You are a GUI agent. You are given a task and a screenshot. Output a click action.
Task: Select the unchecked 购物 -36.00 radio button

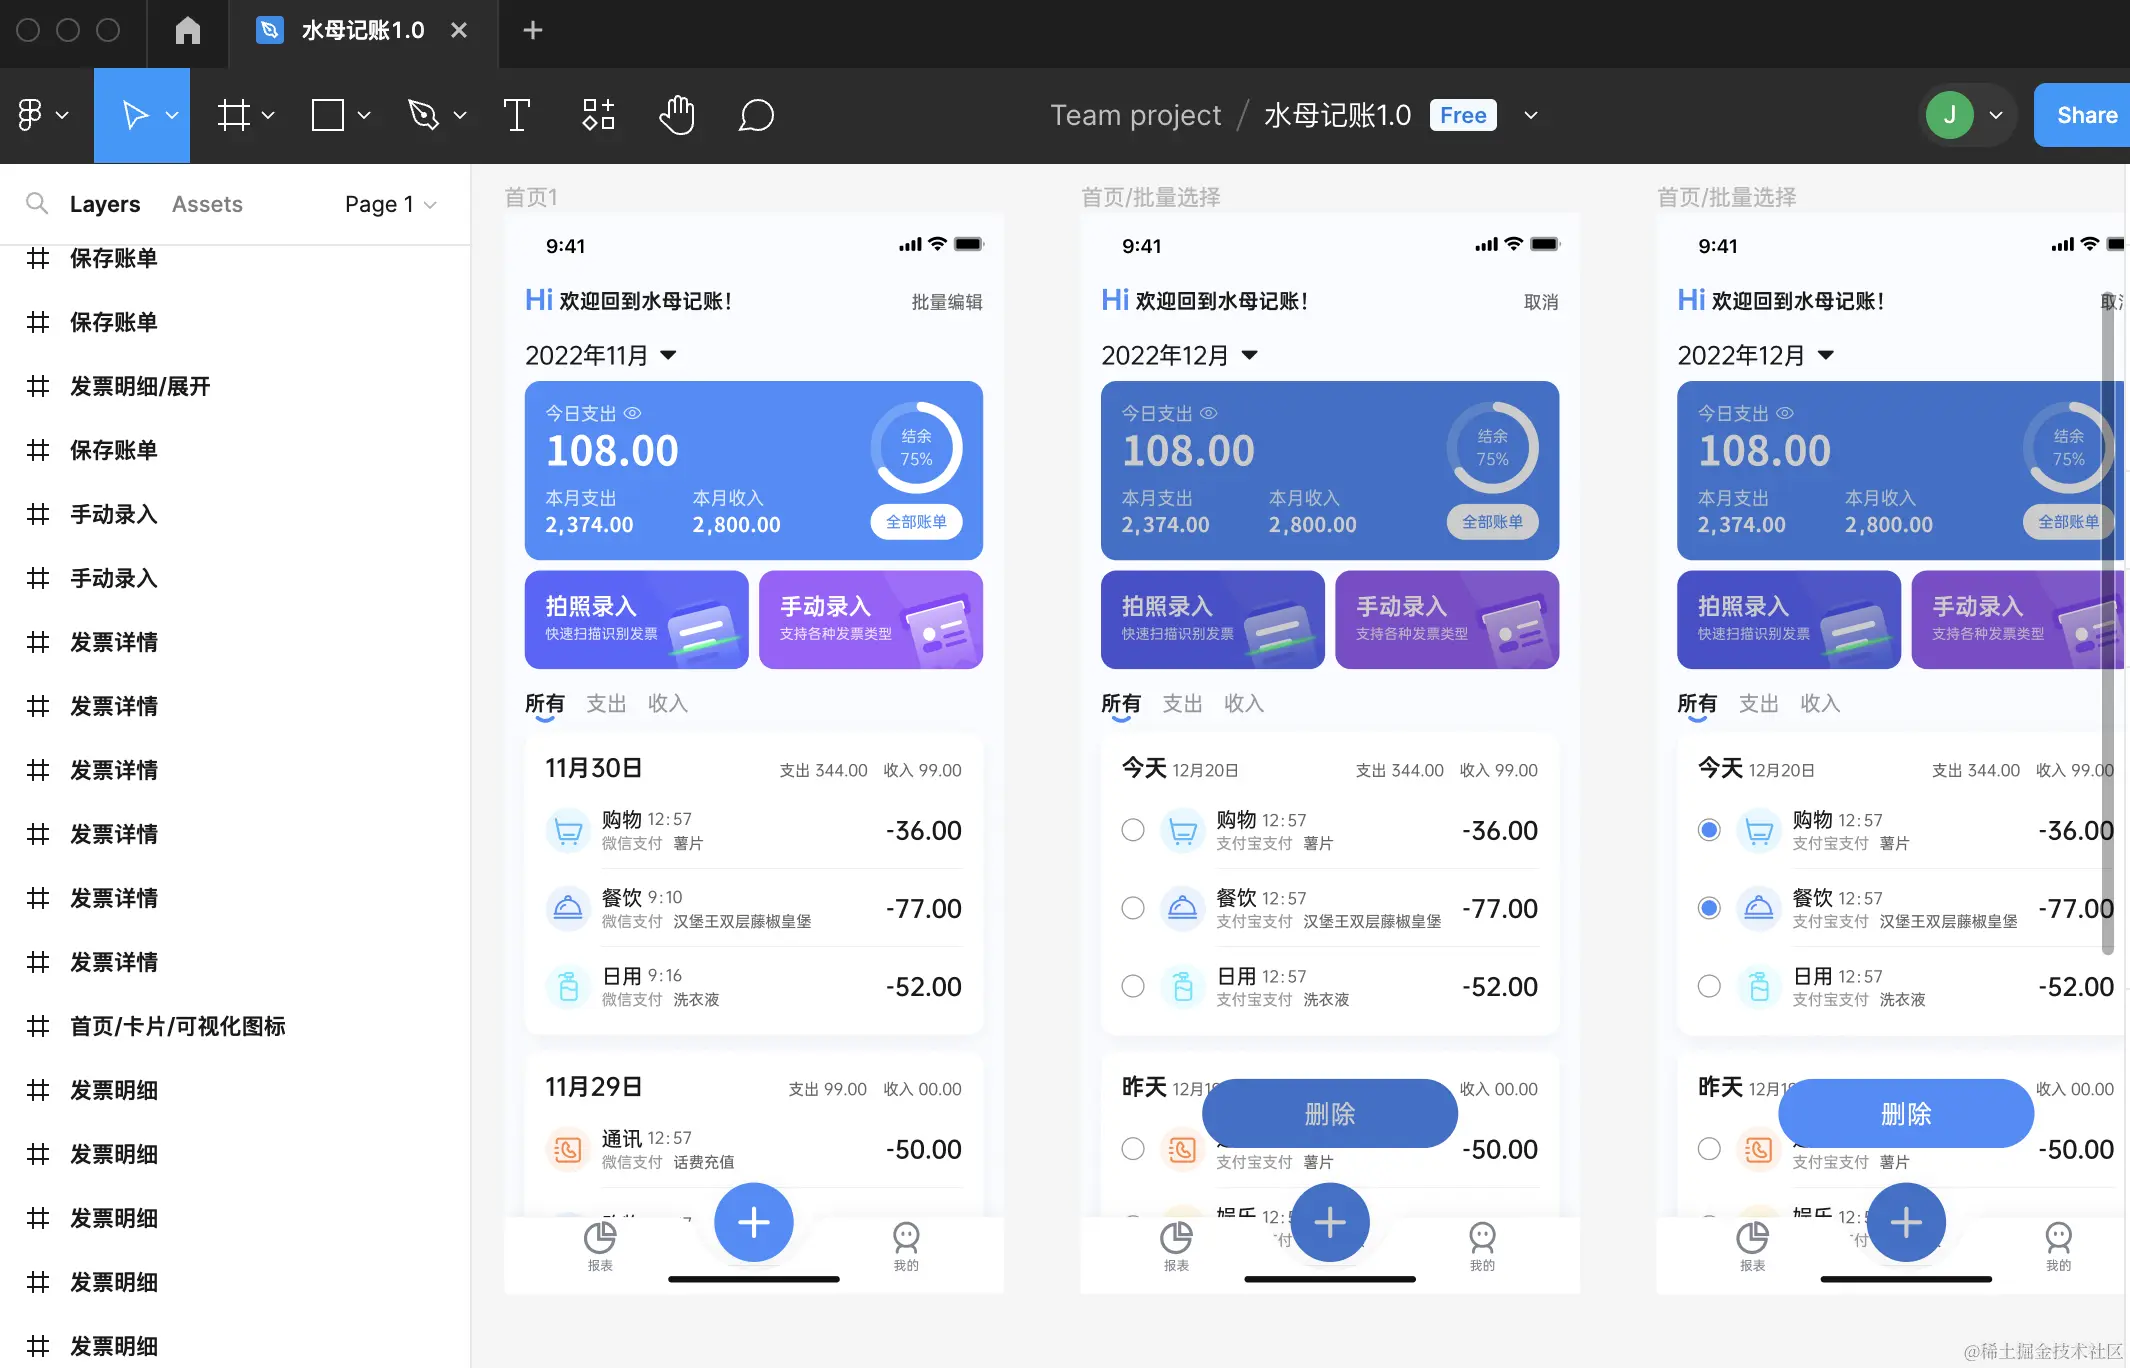(1133, 830)
